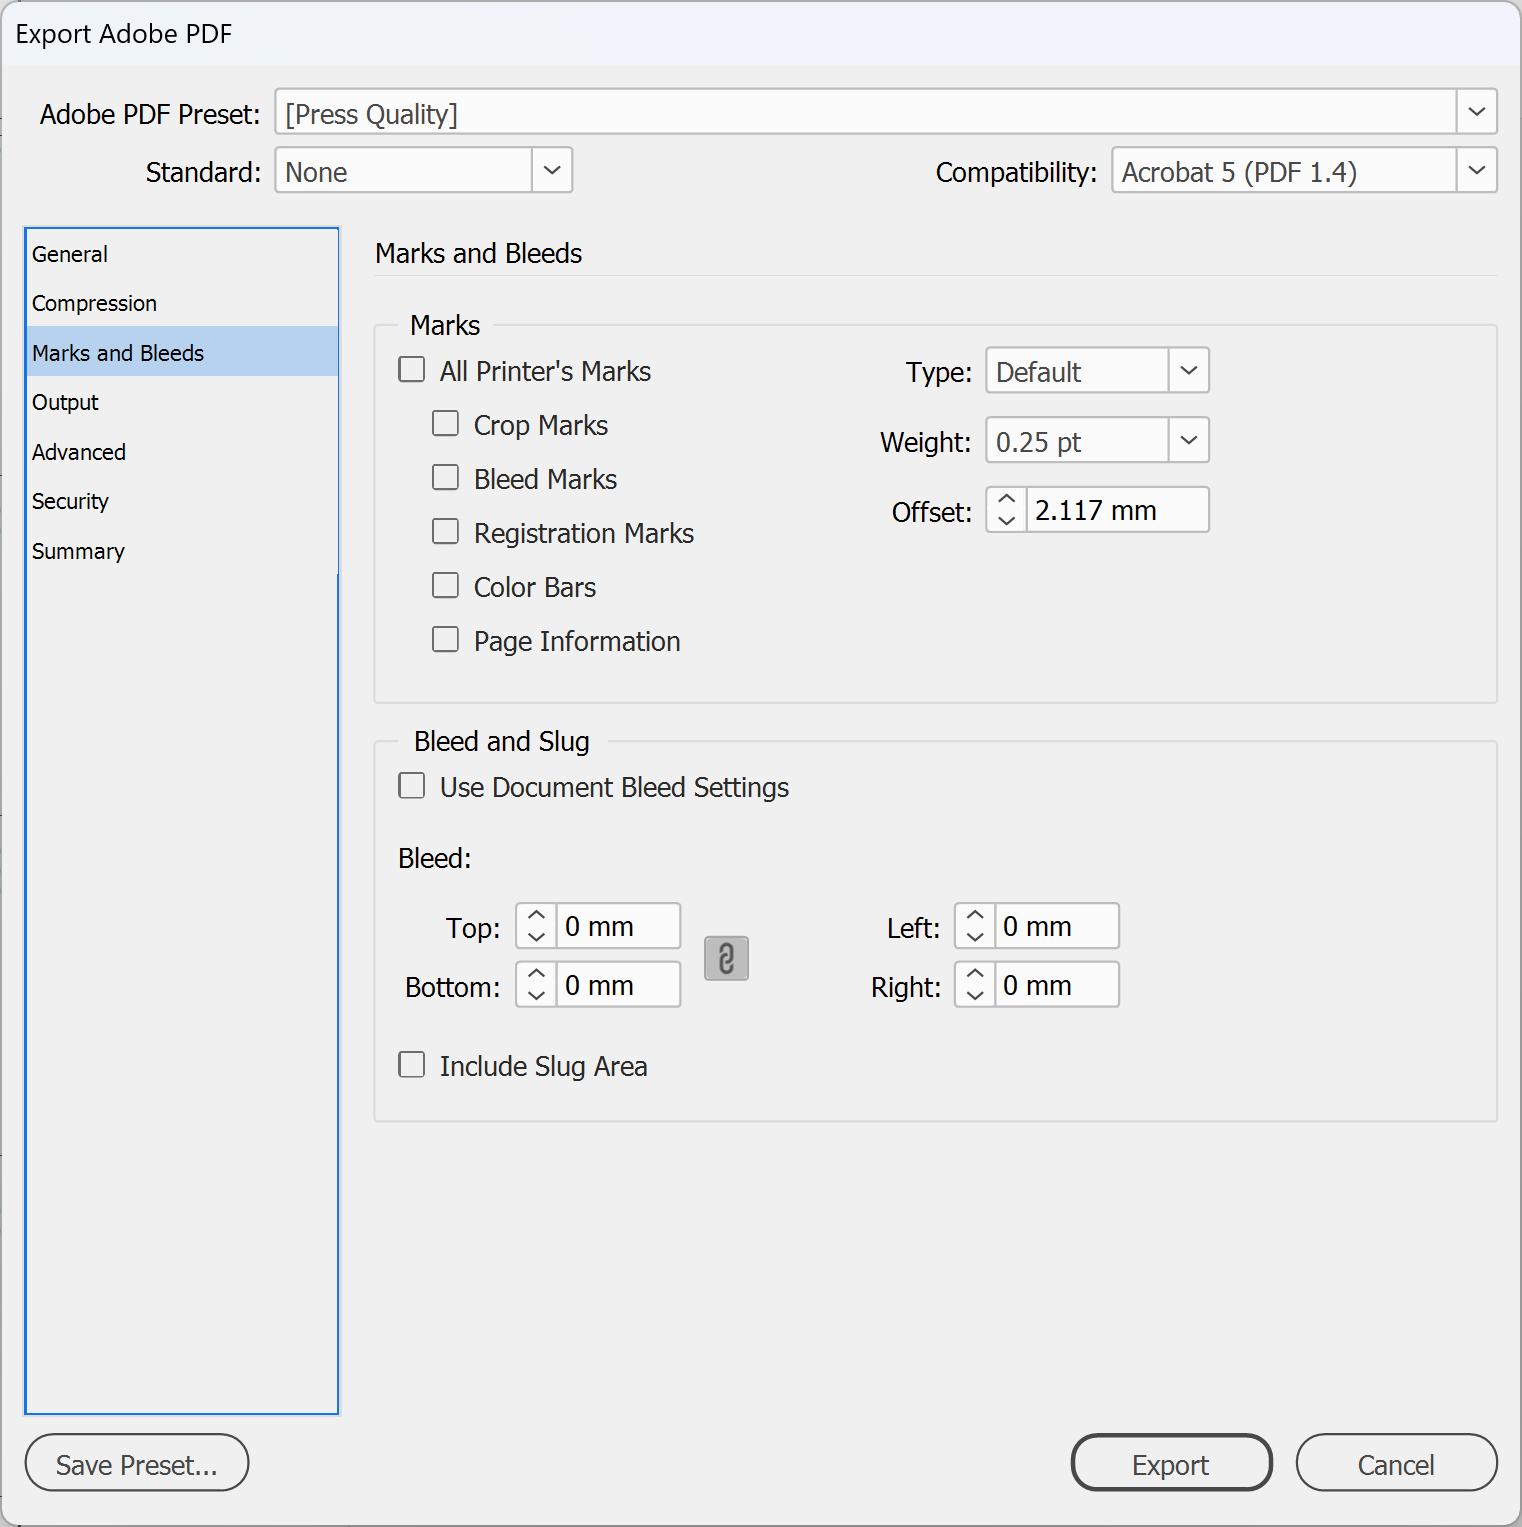Click the Top bleed input field

point(618,926)
